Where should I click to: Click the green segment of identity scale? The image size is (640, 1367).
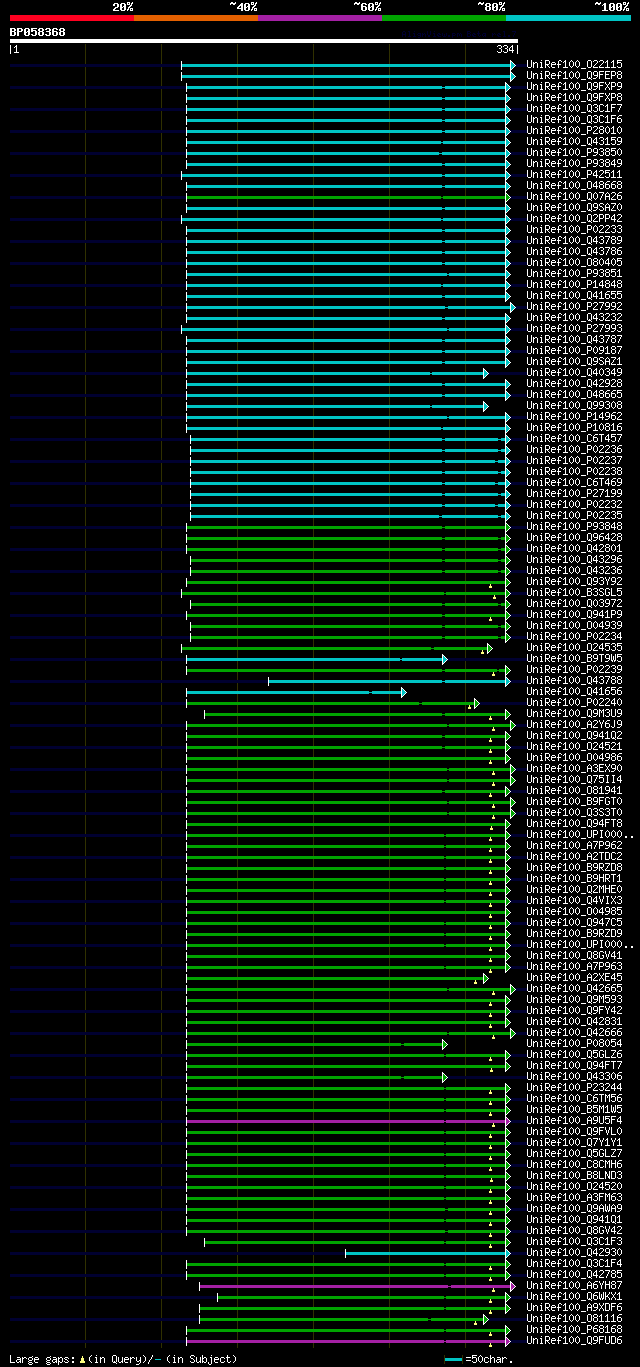[444, 18]
